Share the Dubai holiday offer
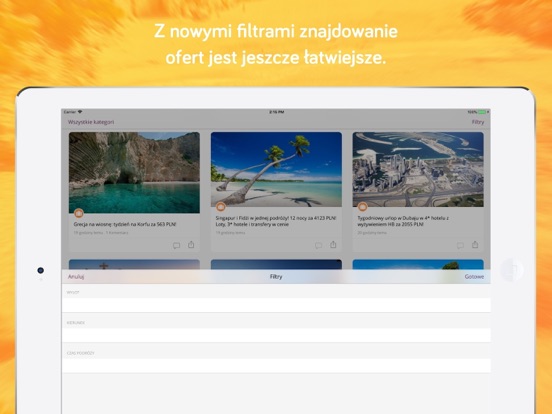The height and width of the screenshot is (414, 552). point(475,244)
